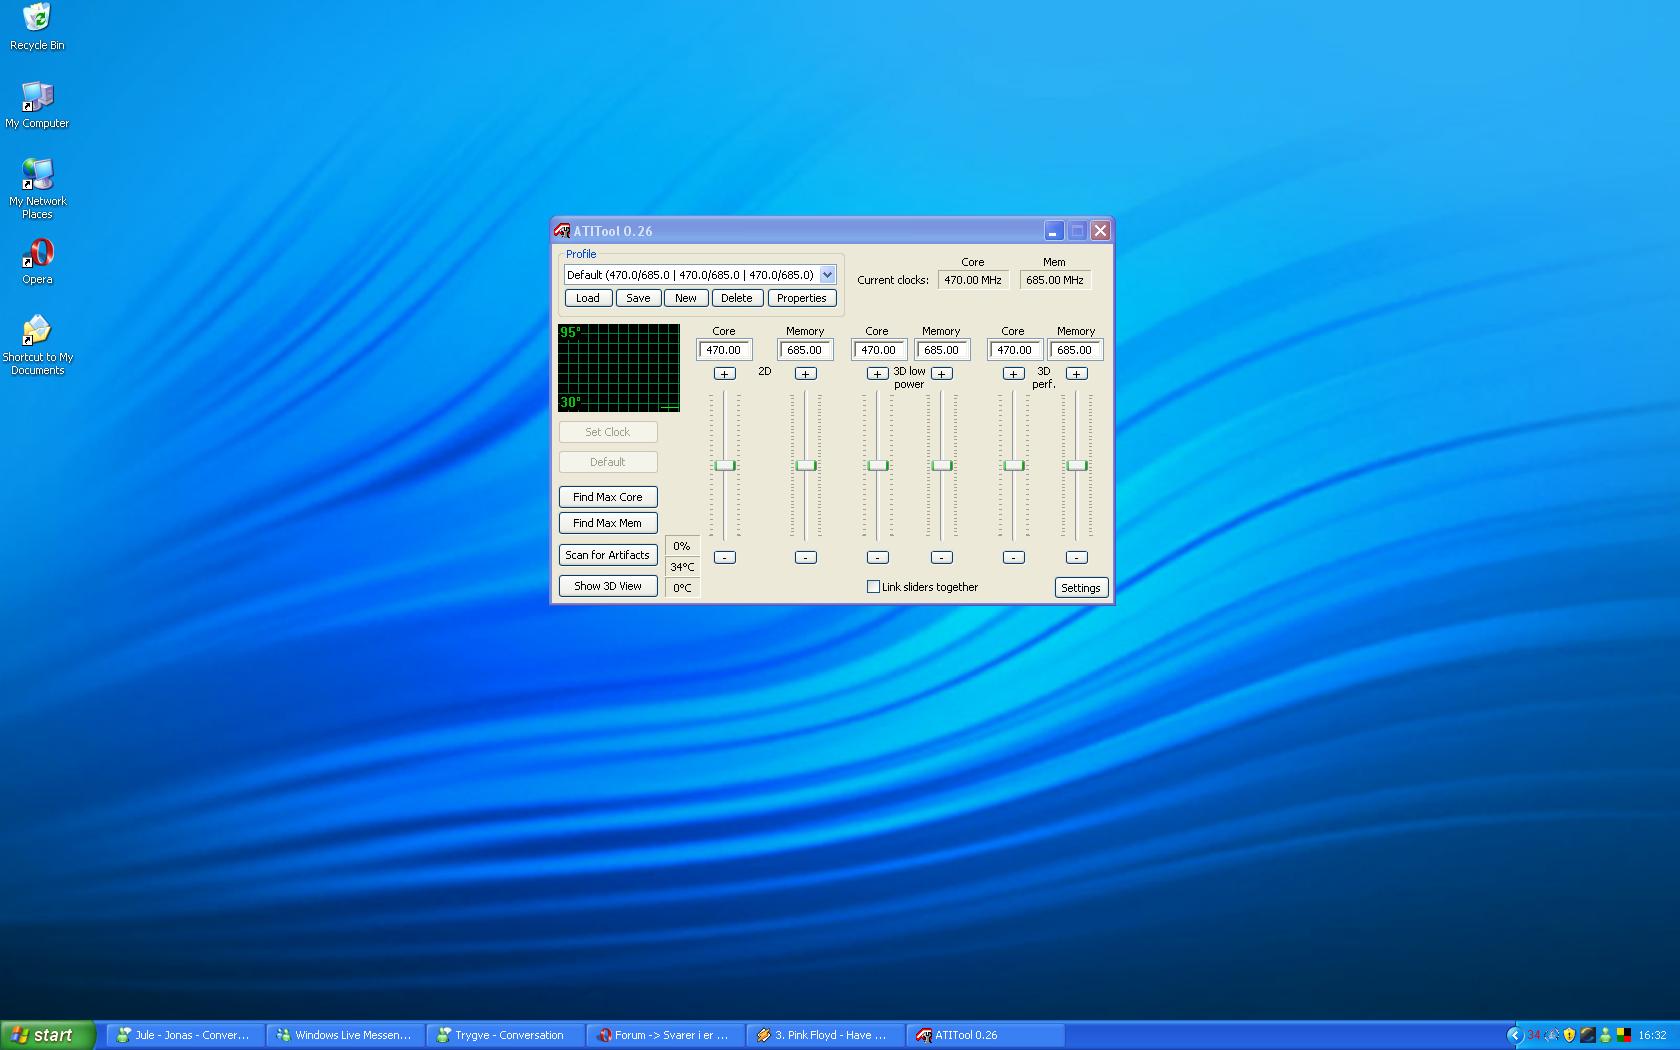Decrease 3D perf Core with minus button
Viewport: 1680px width, 1050px height.
point(1014,557)
